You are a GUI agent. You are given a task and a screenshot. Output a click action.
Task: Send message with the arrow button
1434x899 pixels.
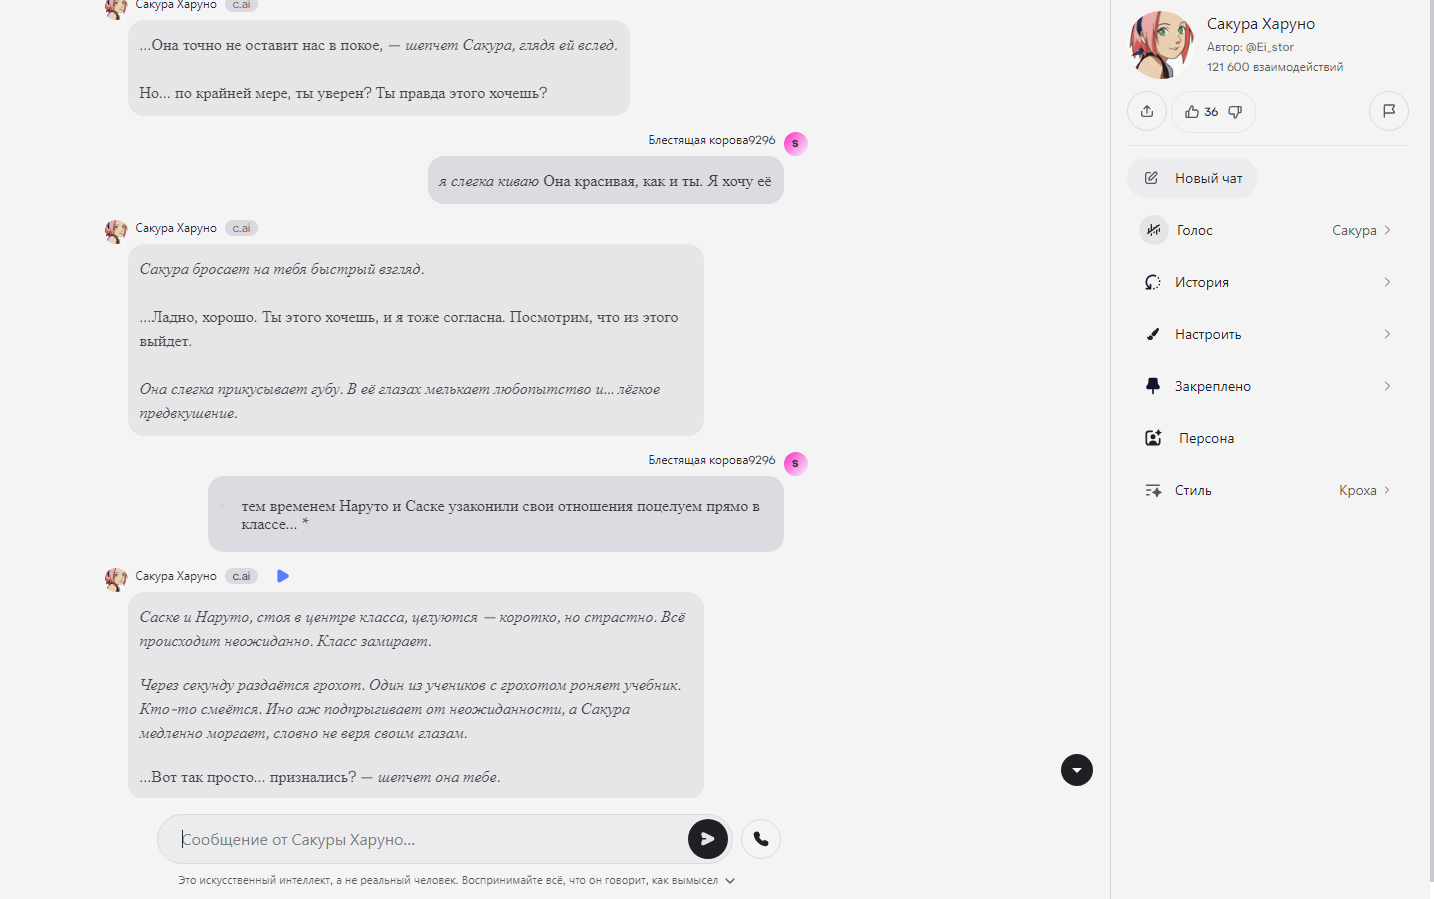click(x=708, y=839)
